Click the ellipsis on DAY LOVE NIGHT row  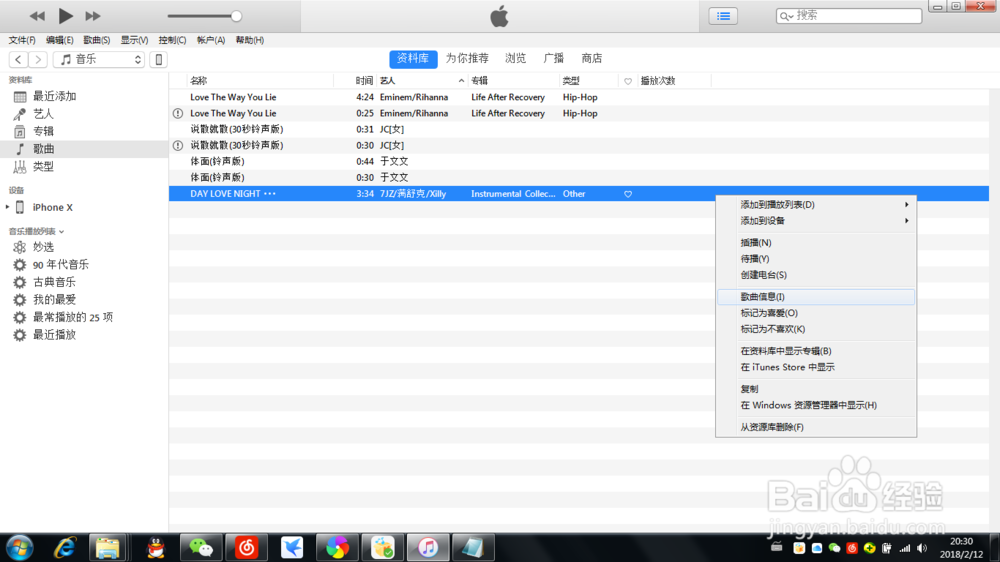[x=270, y=194]
